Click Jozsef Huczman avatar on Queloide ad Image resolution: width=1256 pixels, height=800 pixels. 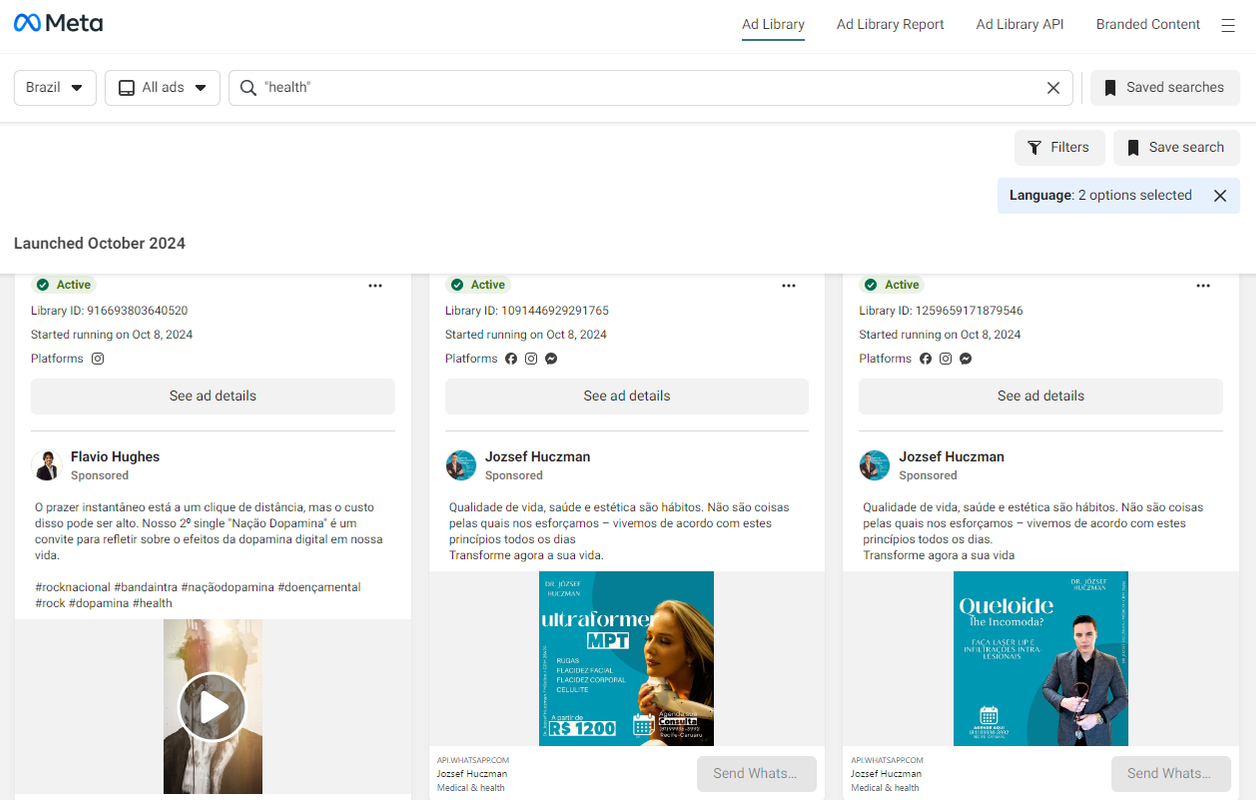[875, 465]
